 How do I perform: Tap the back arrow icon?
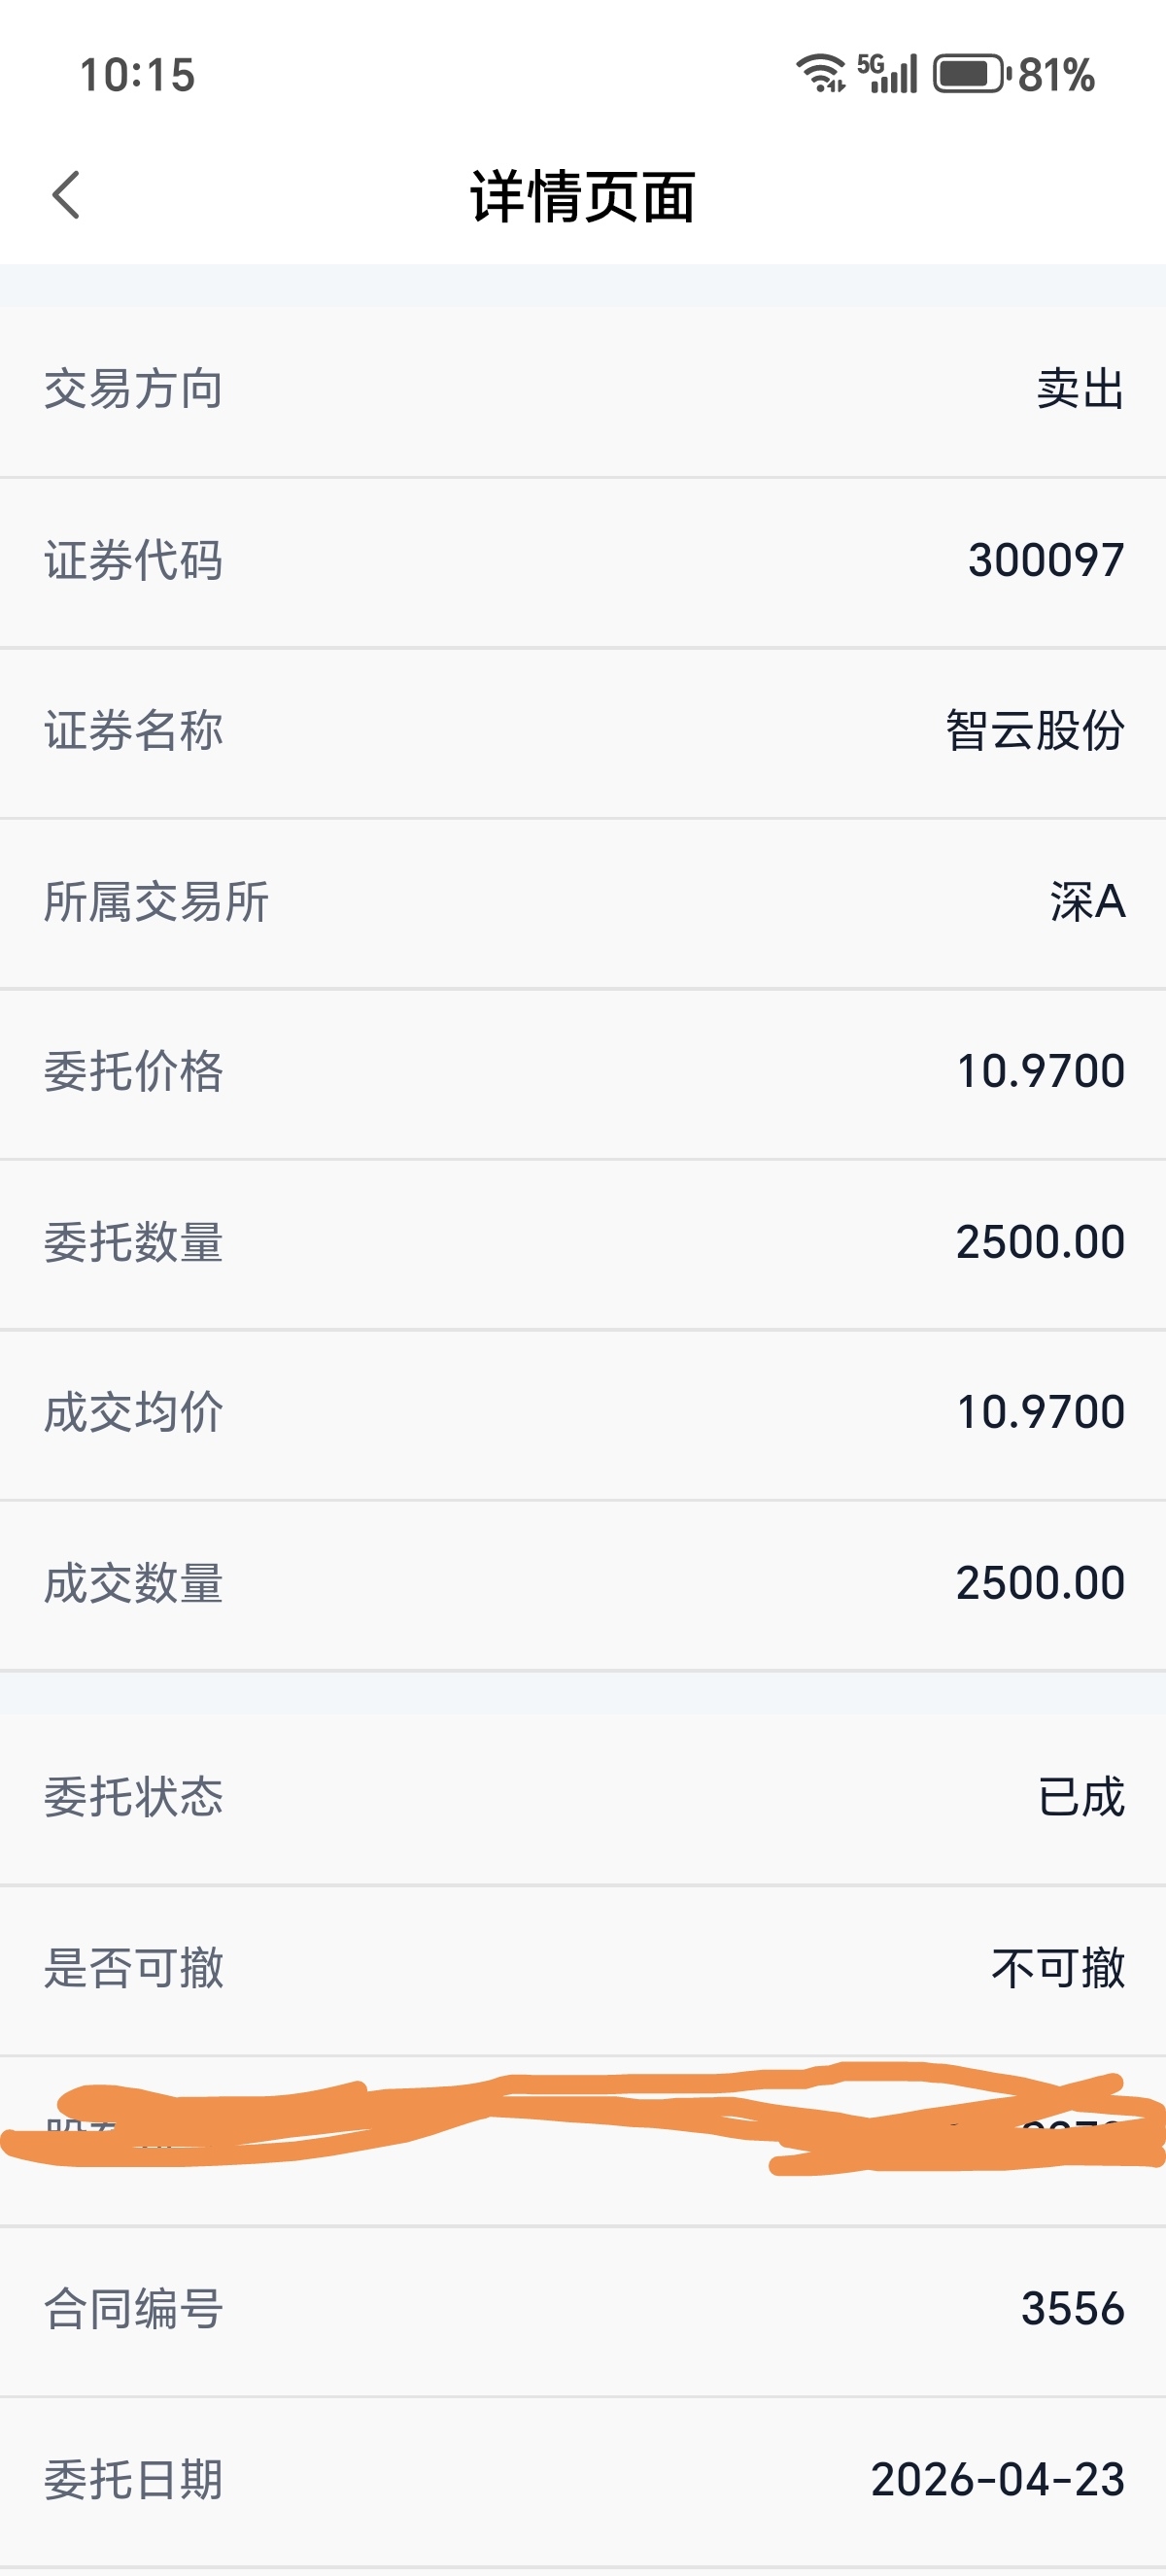66,195
